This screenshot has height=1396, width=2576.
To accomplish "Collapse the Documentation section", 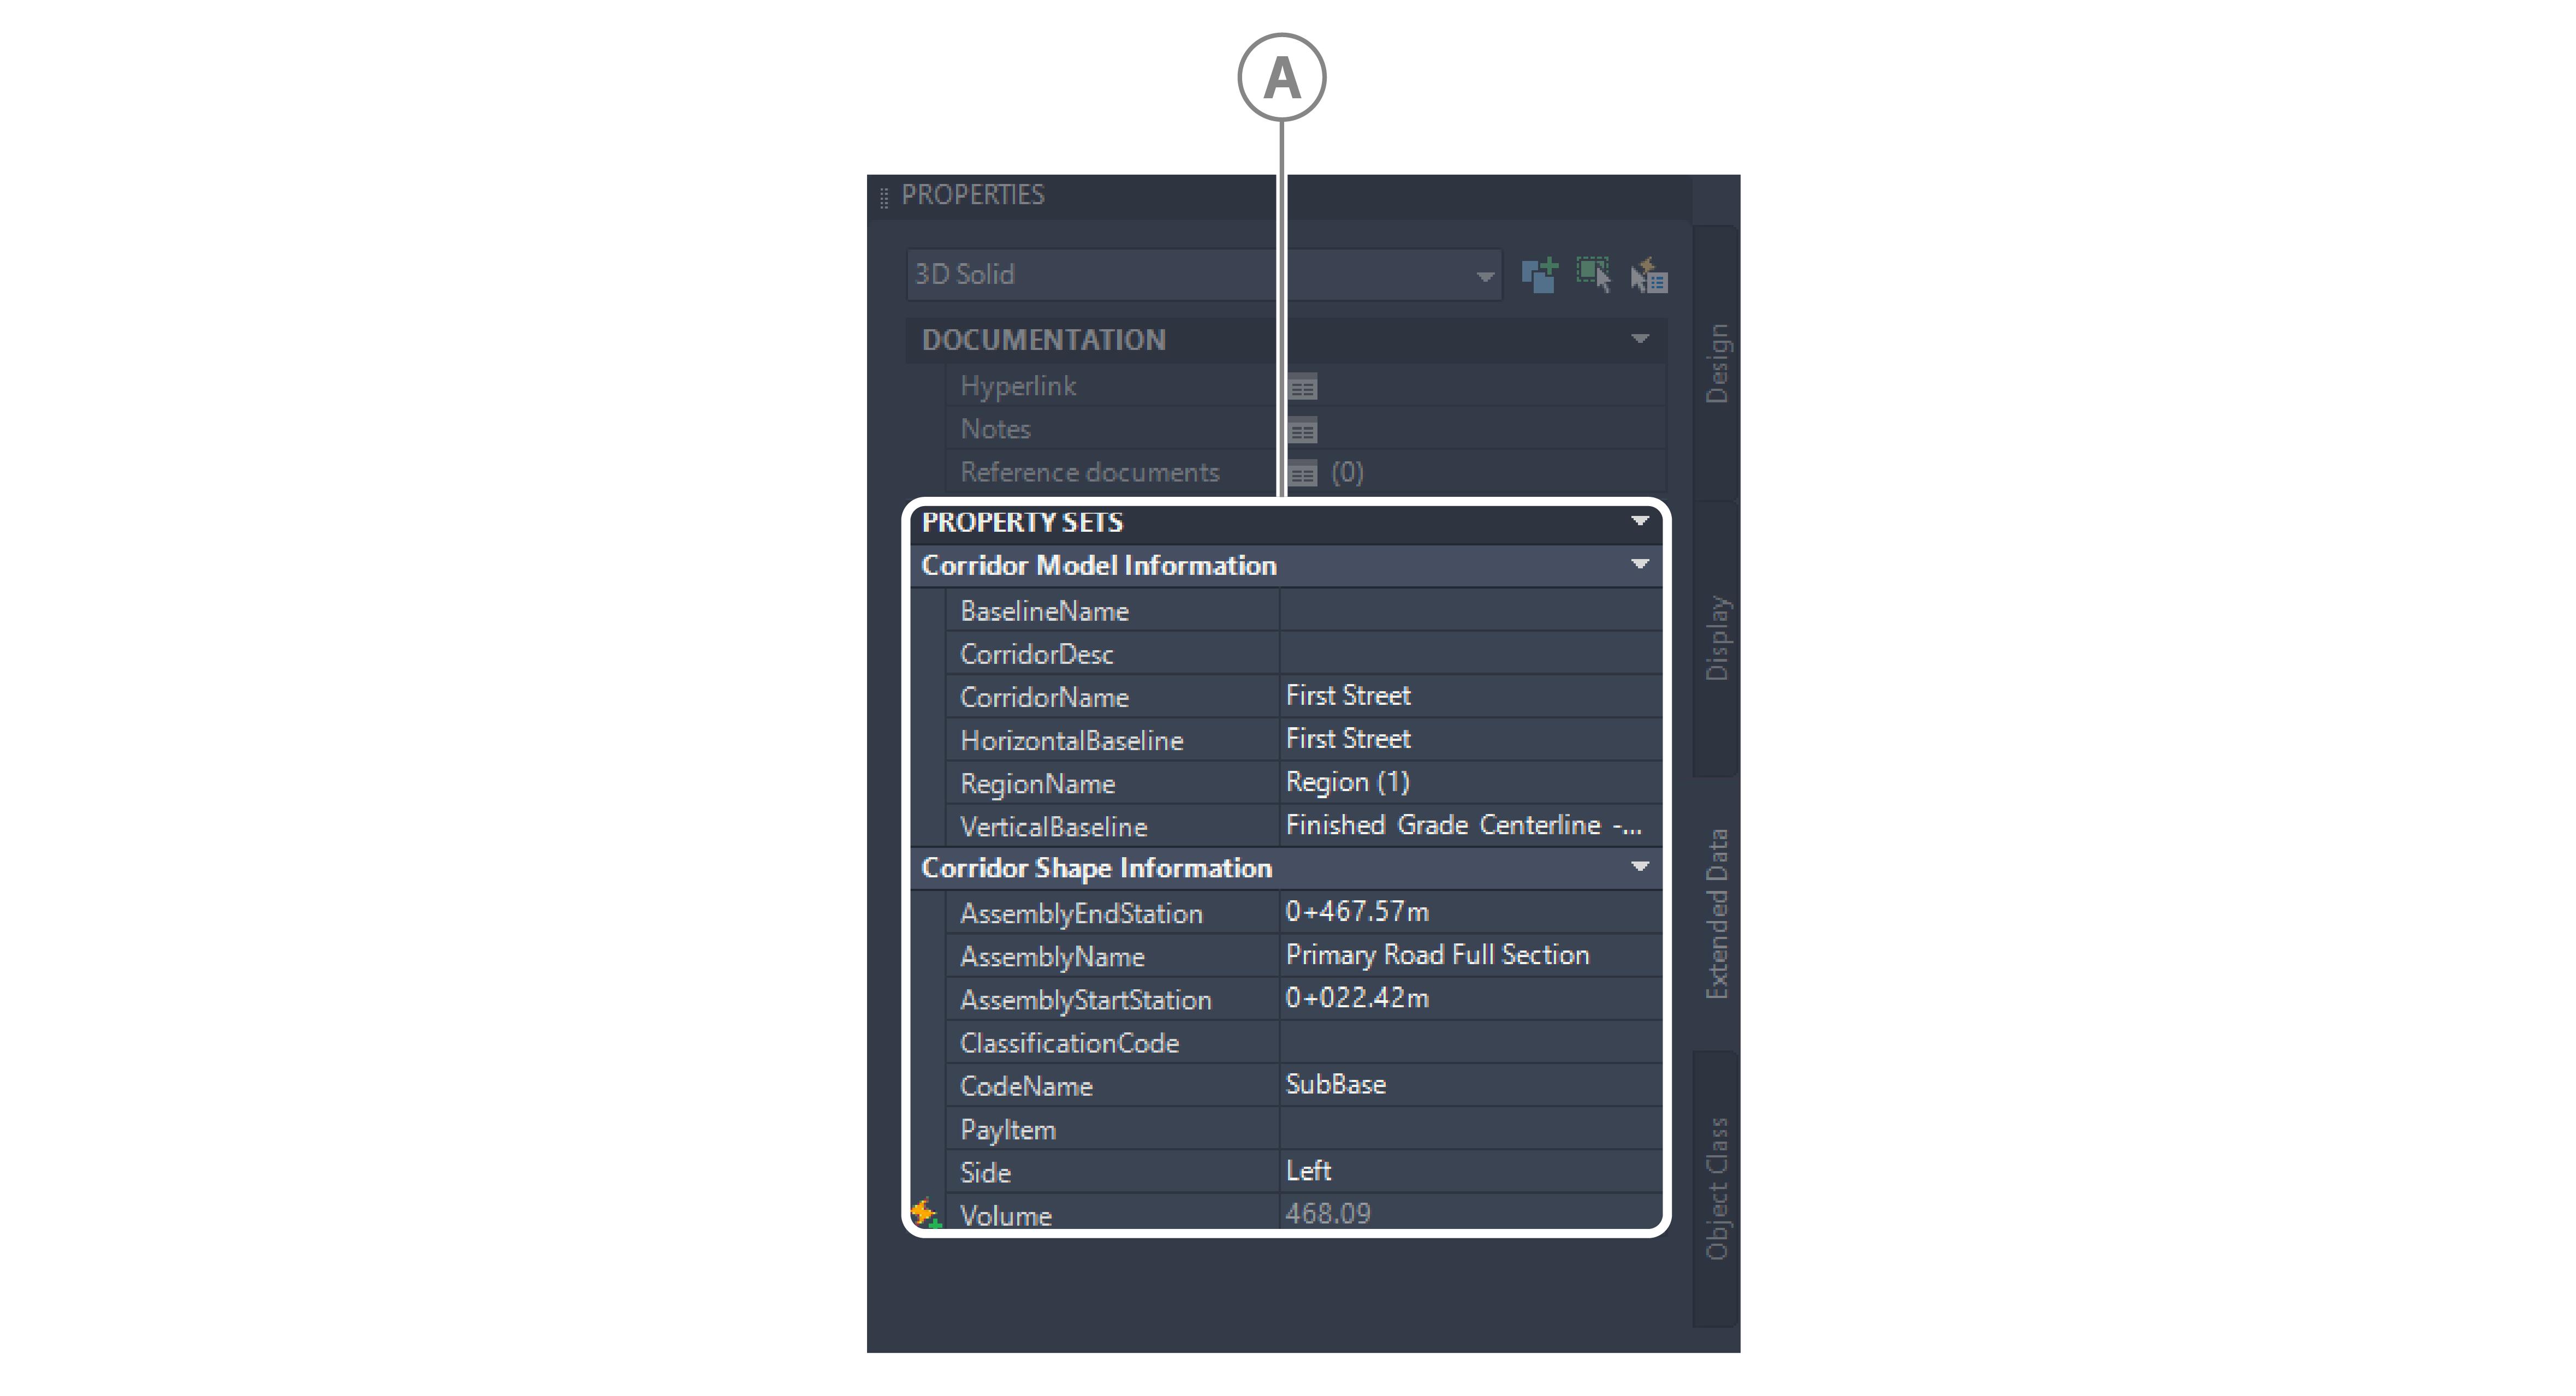I will (1640, 339).
